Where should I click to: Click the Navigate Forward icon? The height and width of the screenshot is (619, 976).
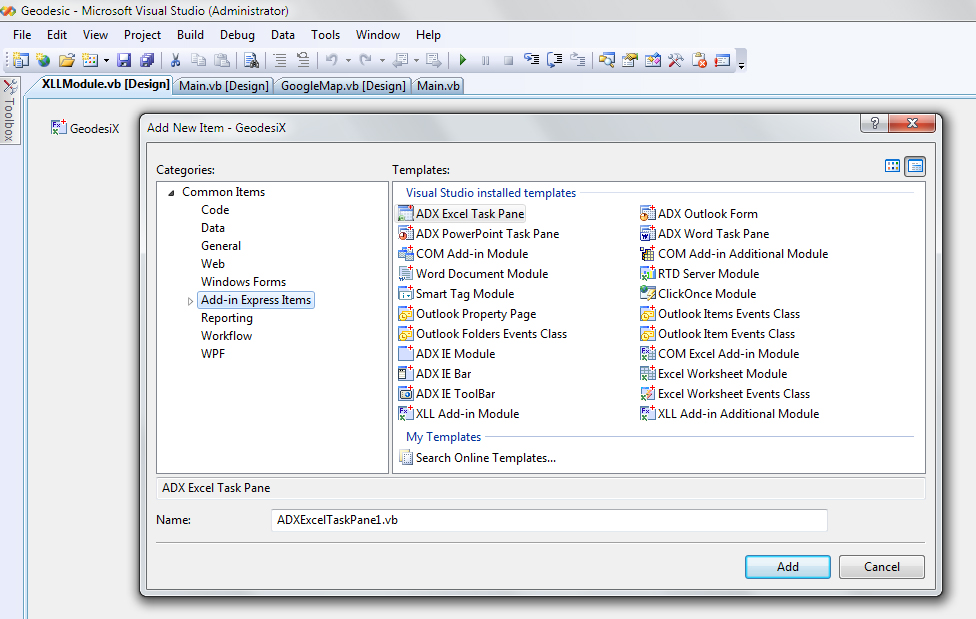pos(434,60)
